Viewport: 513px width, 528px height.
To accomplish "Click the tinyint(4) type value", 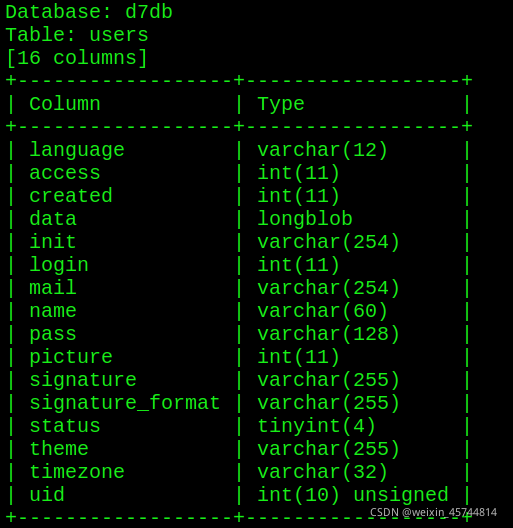I will (317, 426).
